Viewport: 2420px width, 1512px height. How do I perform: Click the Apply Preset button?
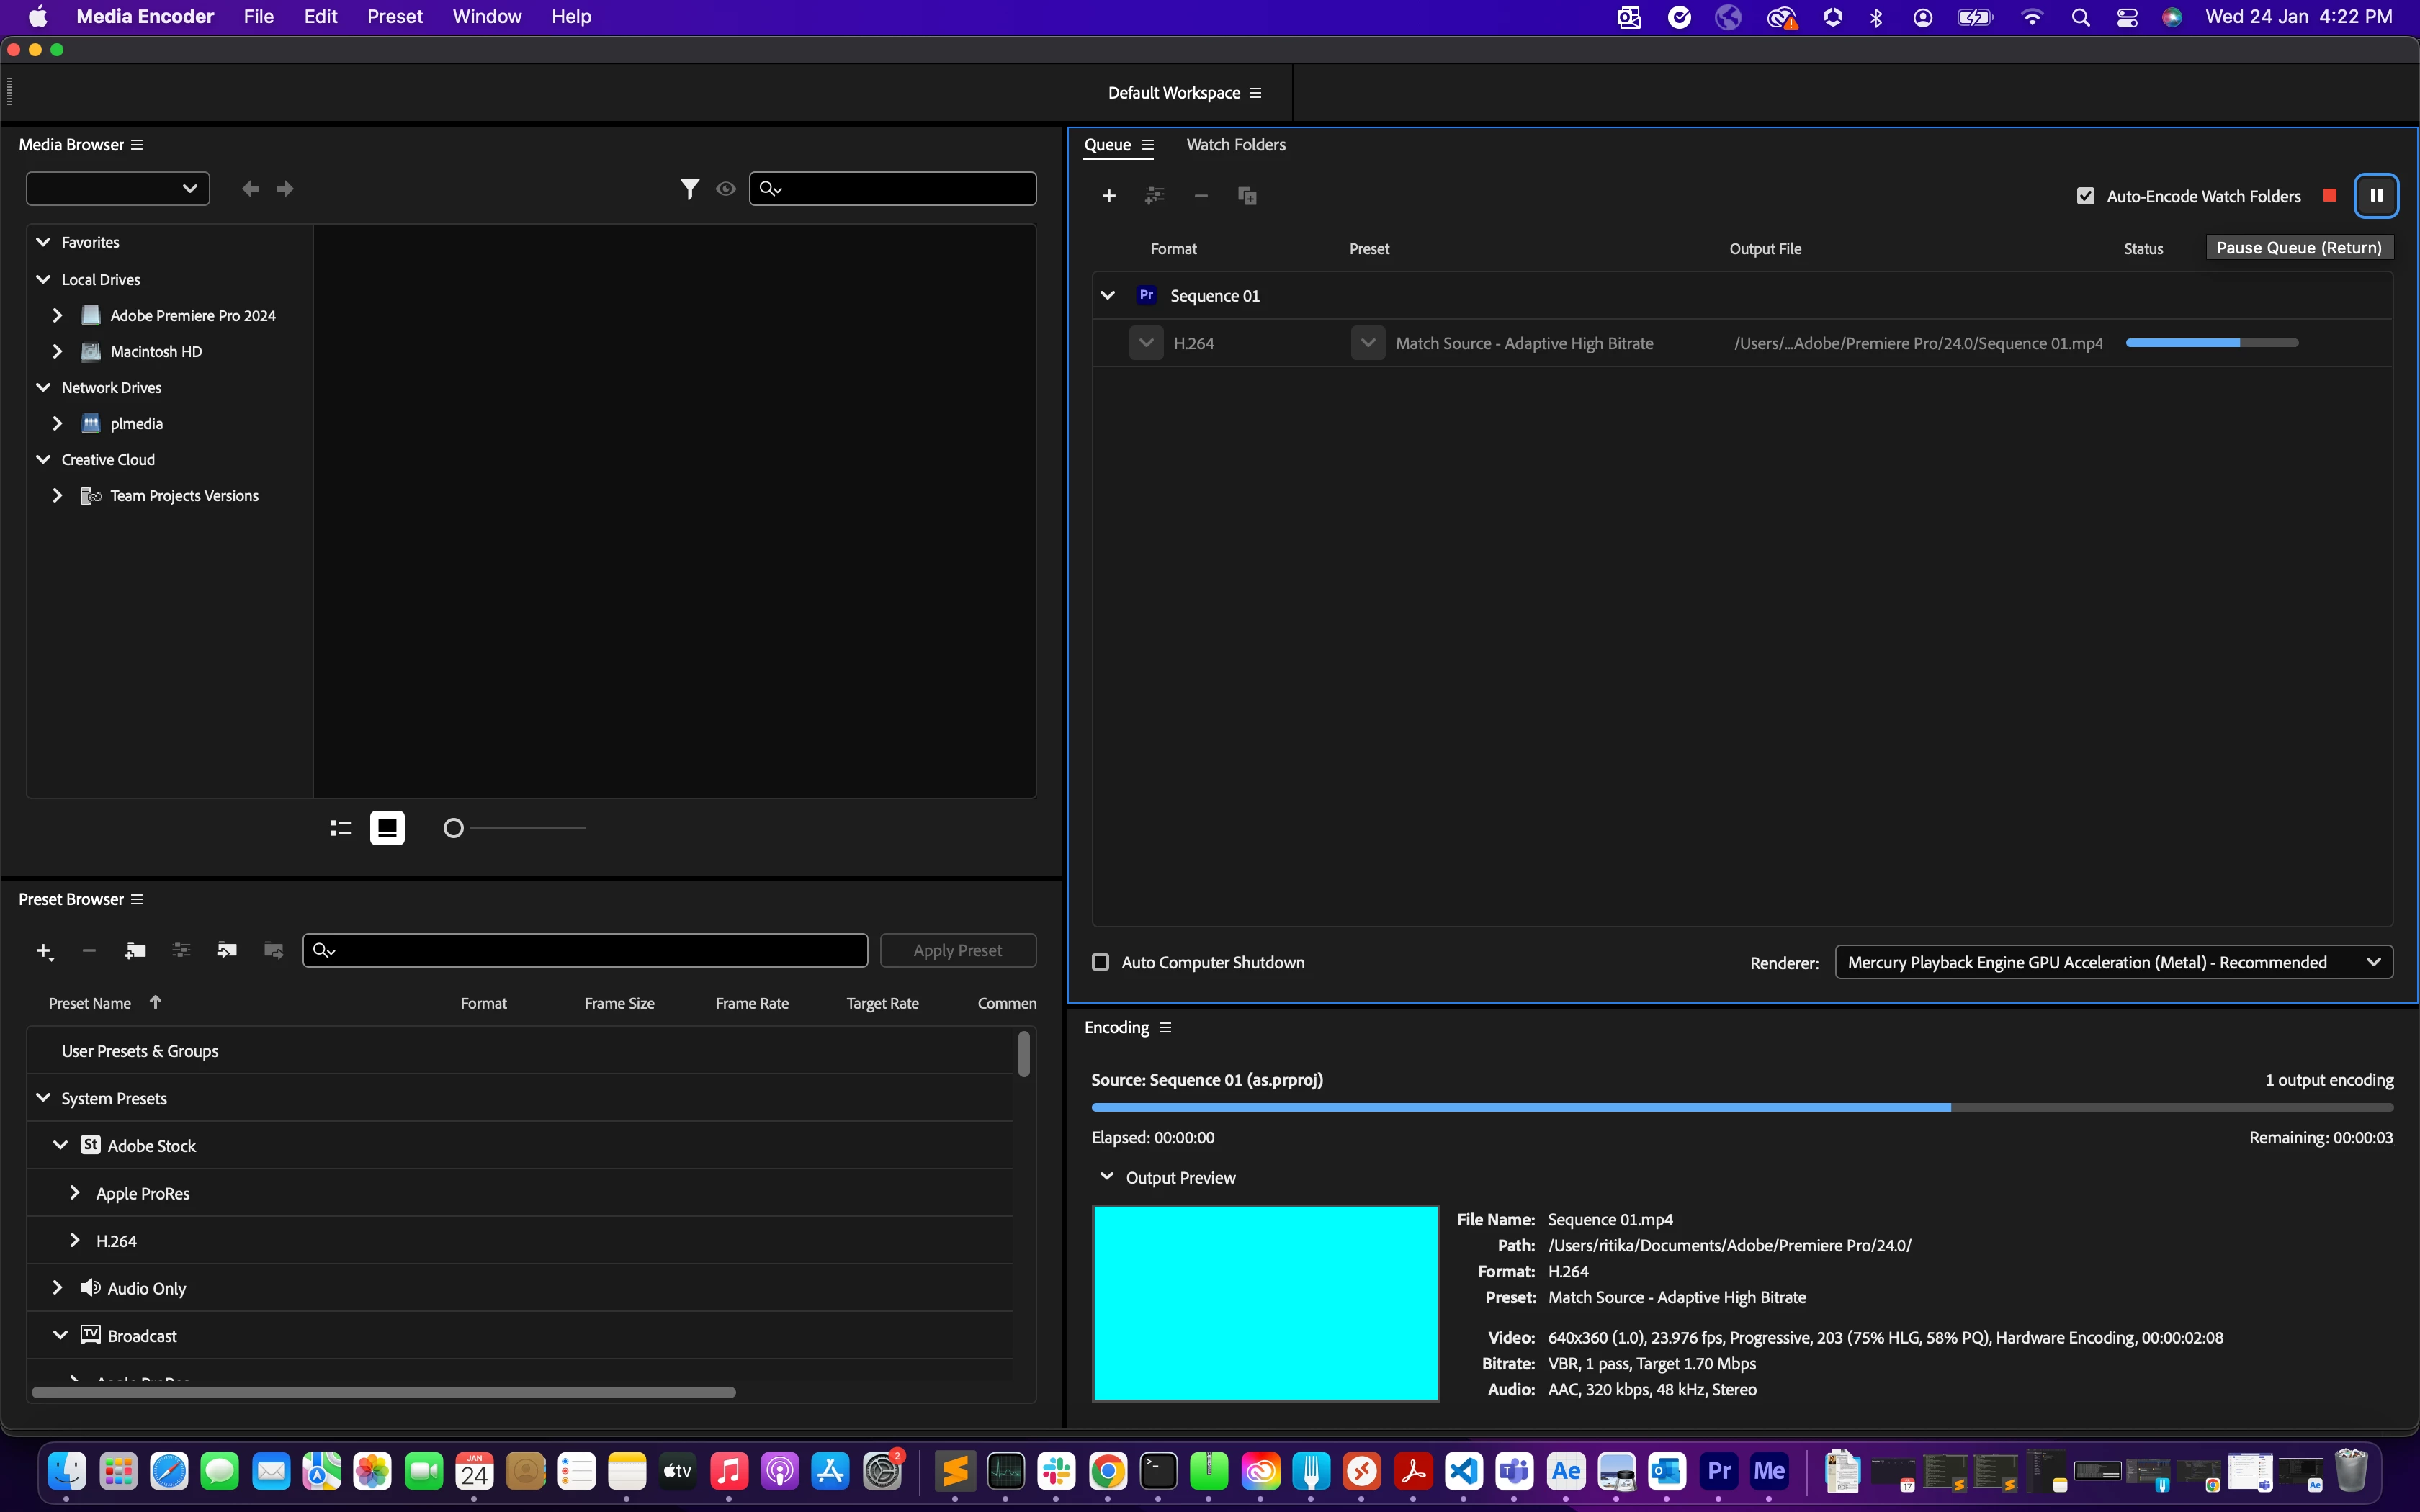pos(957,951)
